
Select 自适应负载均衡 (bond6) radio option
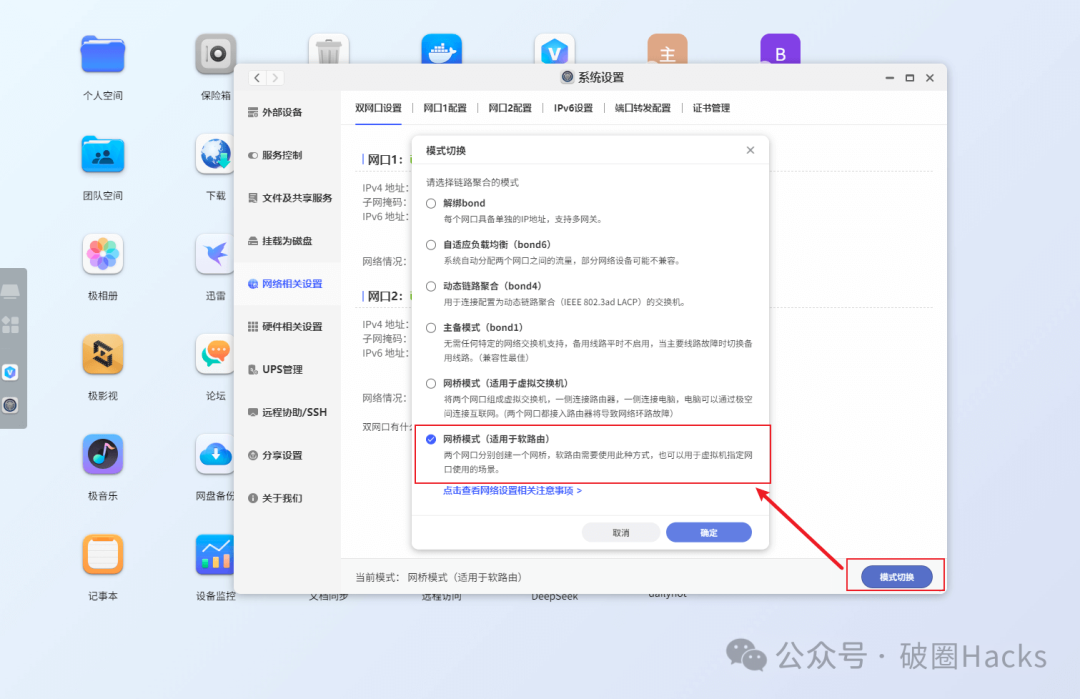pyautogui.click(x=430, y=244)
